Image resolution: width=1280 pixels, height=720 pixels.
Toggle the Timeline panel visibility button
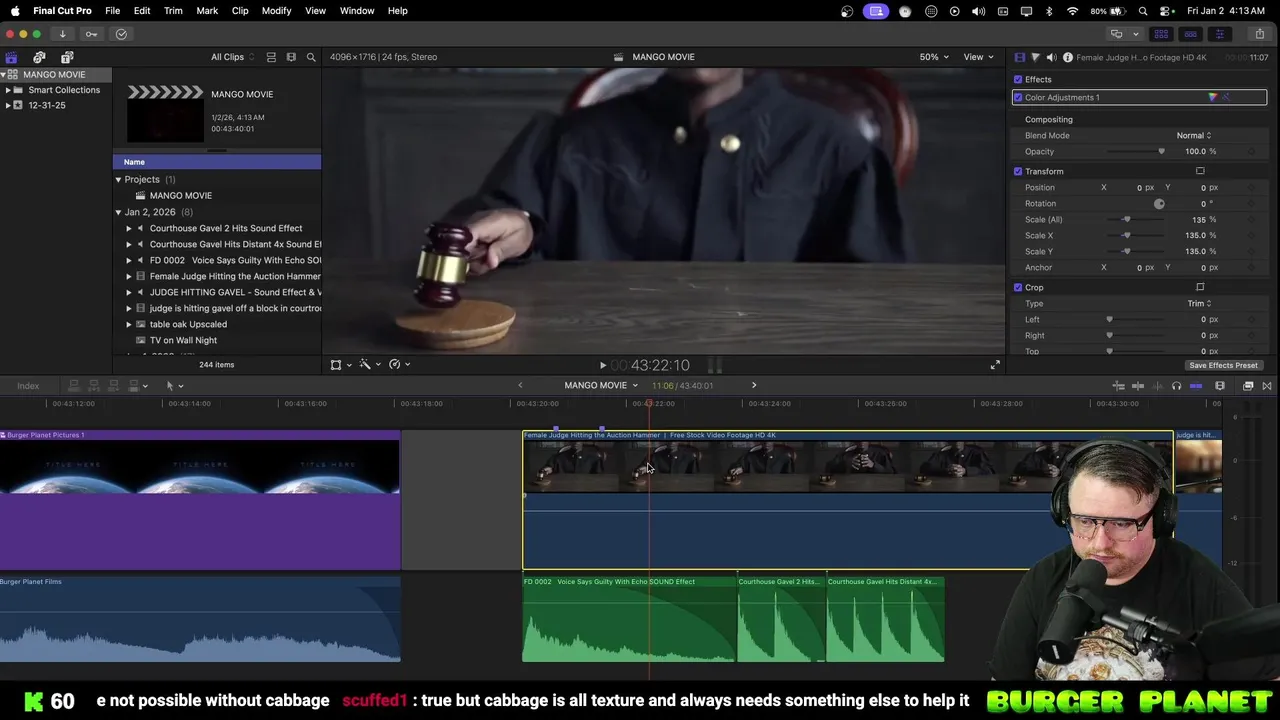1190,34
